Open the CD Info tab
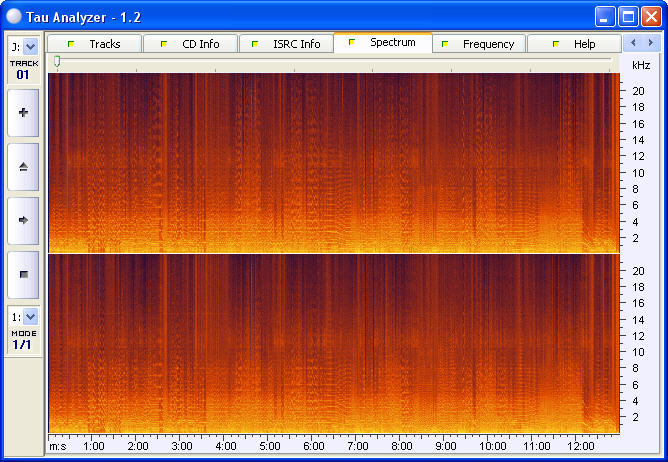The image size is (668, 462). (190, 44)
